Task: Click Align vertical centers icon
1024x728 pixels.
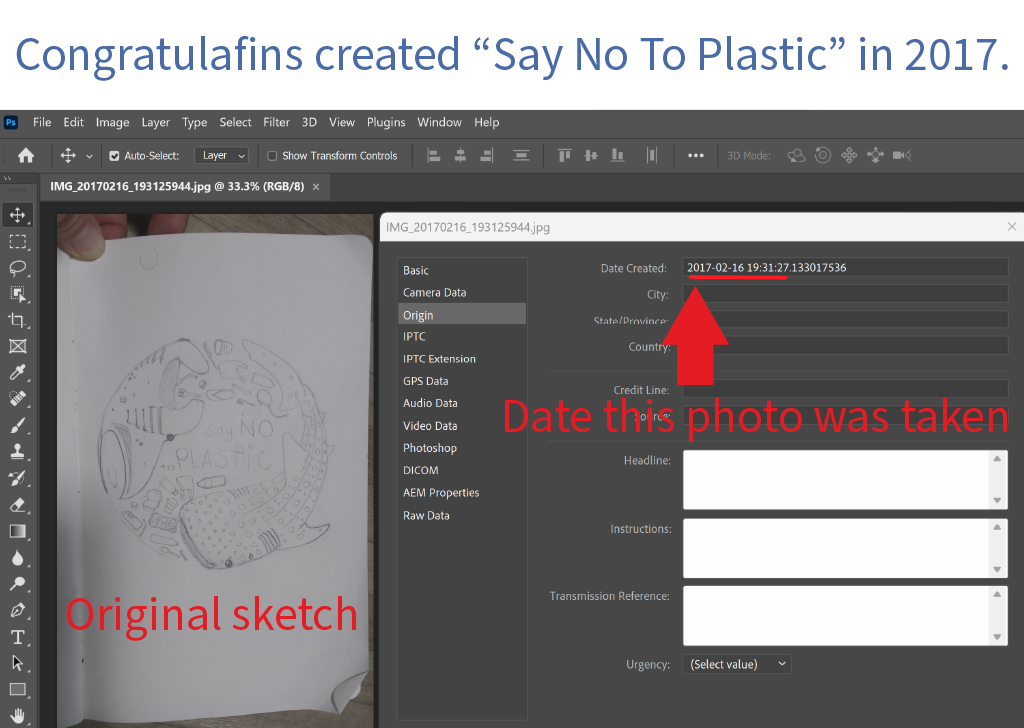Action: [591, 155]
